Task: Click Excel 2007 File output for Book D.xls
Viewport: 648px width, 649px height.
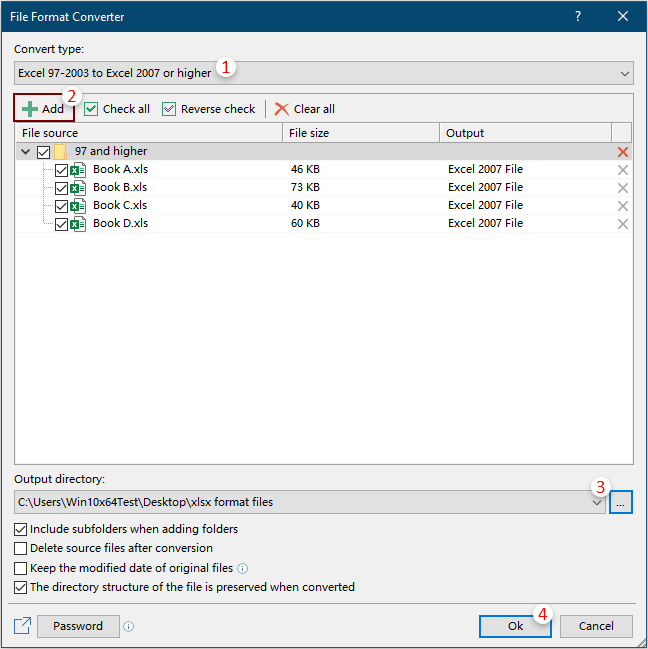Action: [485, 223]
